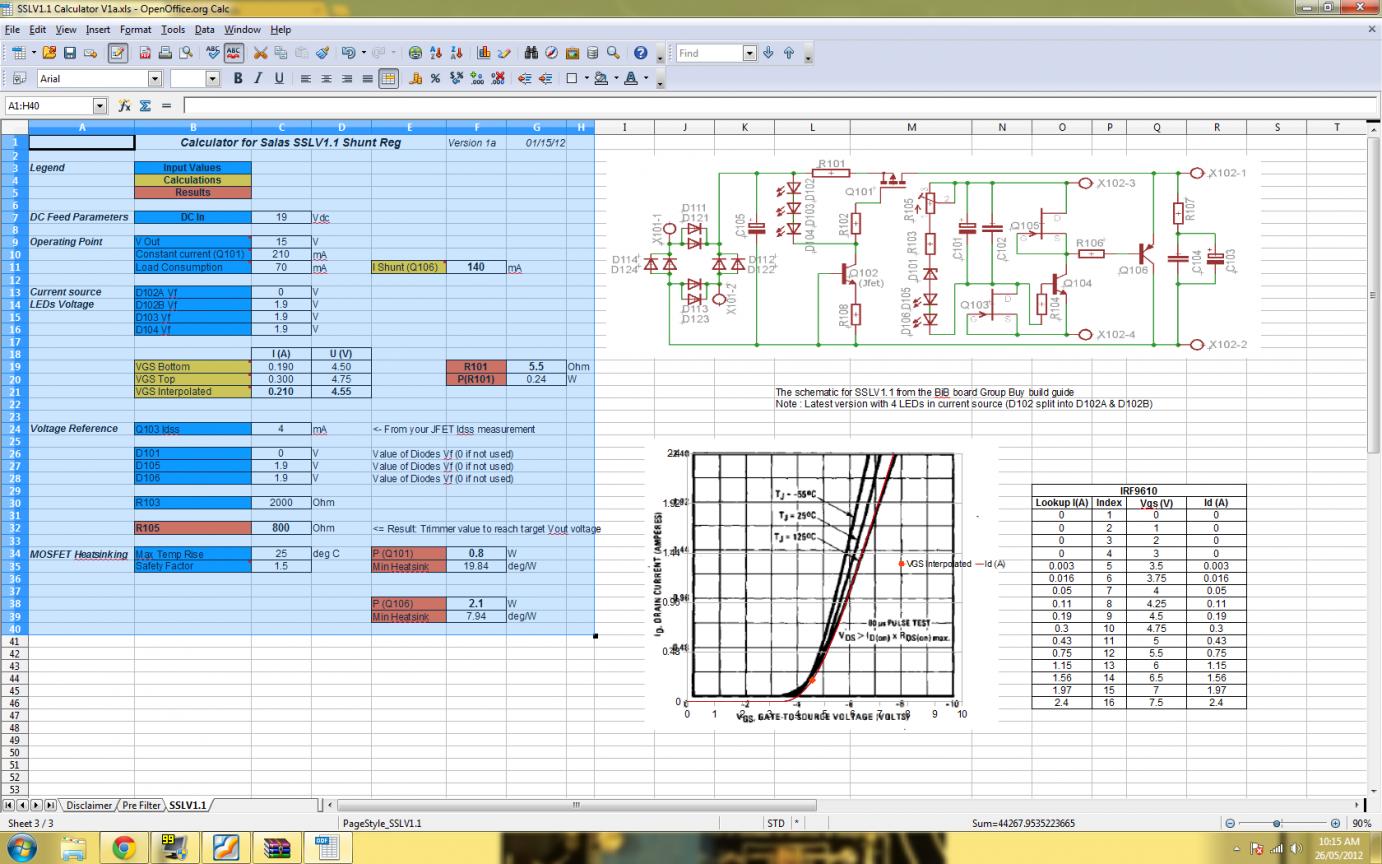The height and width of the screenshot is (864, 1382).
Task: Run the Spelling check tool
Action: [214, 53]
